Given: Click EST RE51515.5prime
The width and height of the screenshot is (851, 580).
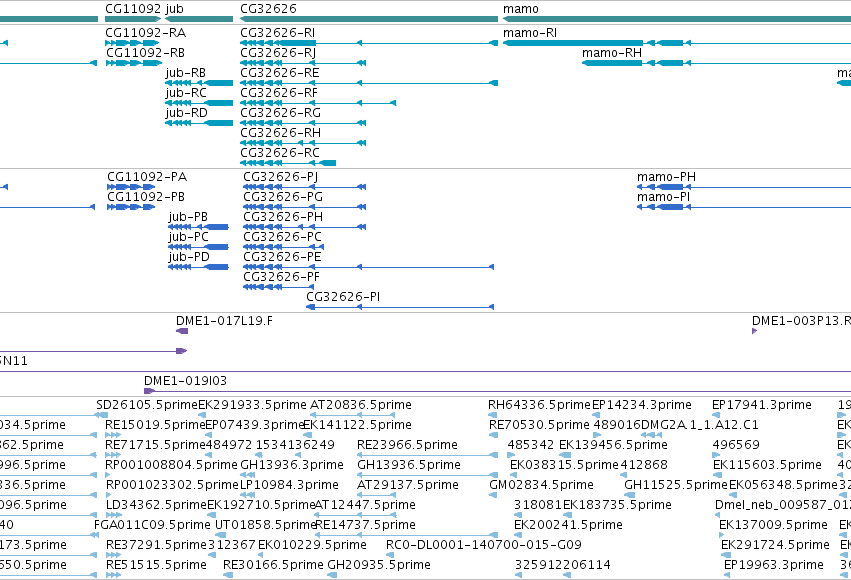Looking at the screenshot, I should 156,566.
